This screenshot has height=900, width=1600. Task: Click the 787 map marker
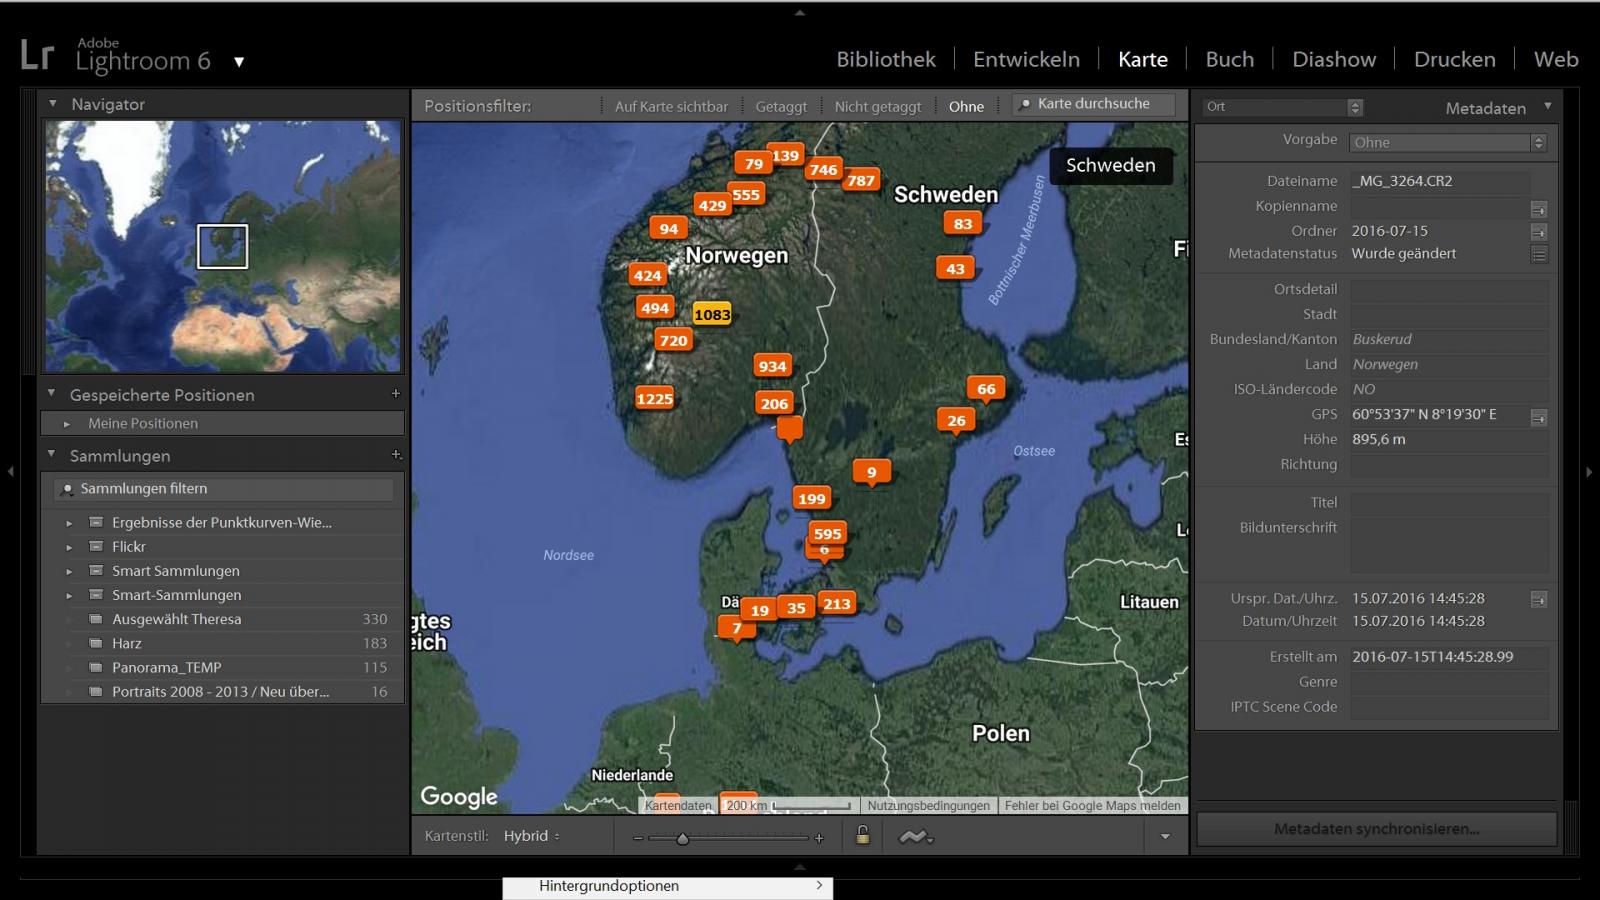pyautogui.click(x=860, y=180)
